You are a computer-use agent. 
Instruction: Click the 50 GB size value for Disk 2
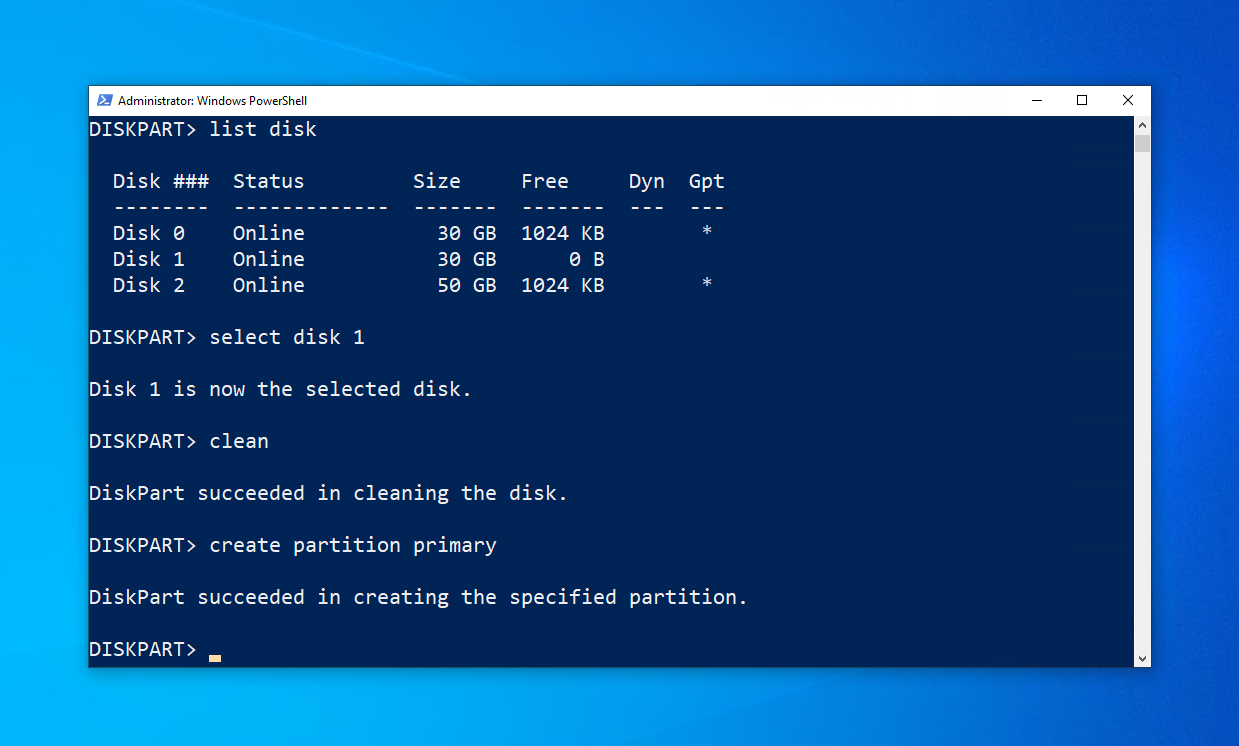click(x=468, y=285)
